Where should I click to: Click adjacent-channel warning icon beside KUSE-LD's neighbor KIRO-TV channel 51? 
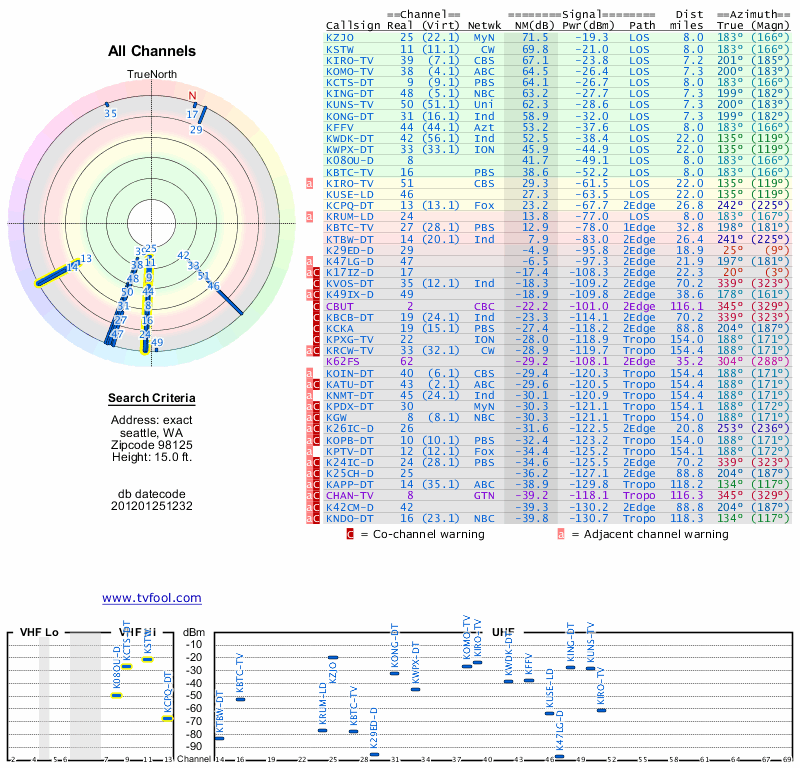310,184
